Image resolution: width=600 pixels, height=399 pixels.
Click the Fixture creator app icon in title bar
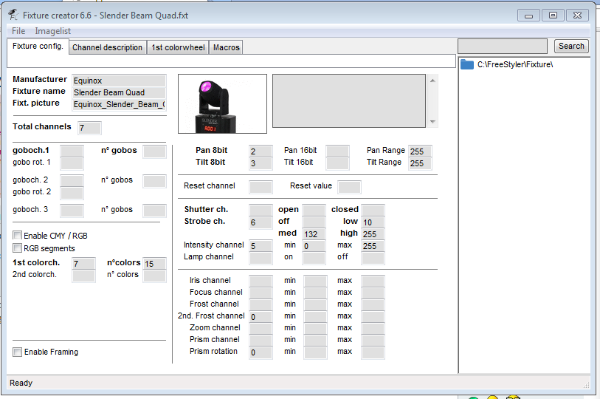click(x=13, y=15)
